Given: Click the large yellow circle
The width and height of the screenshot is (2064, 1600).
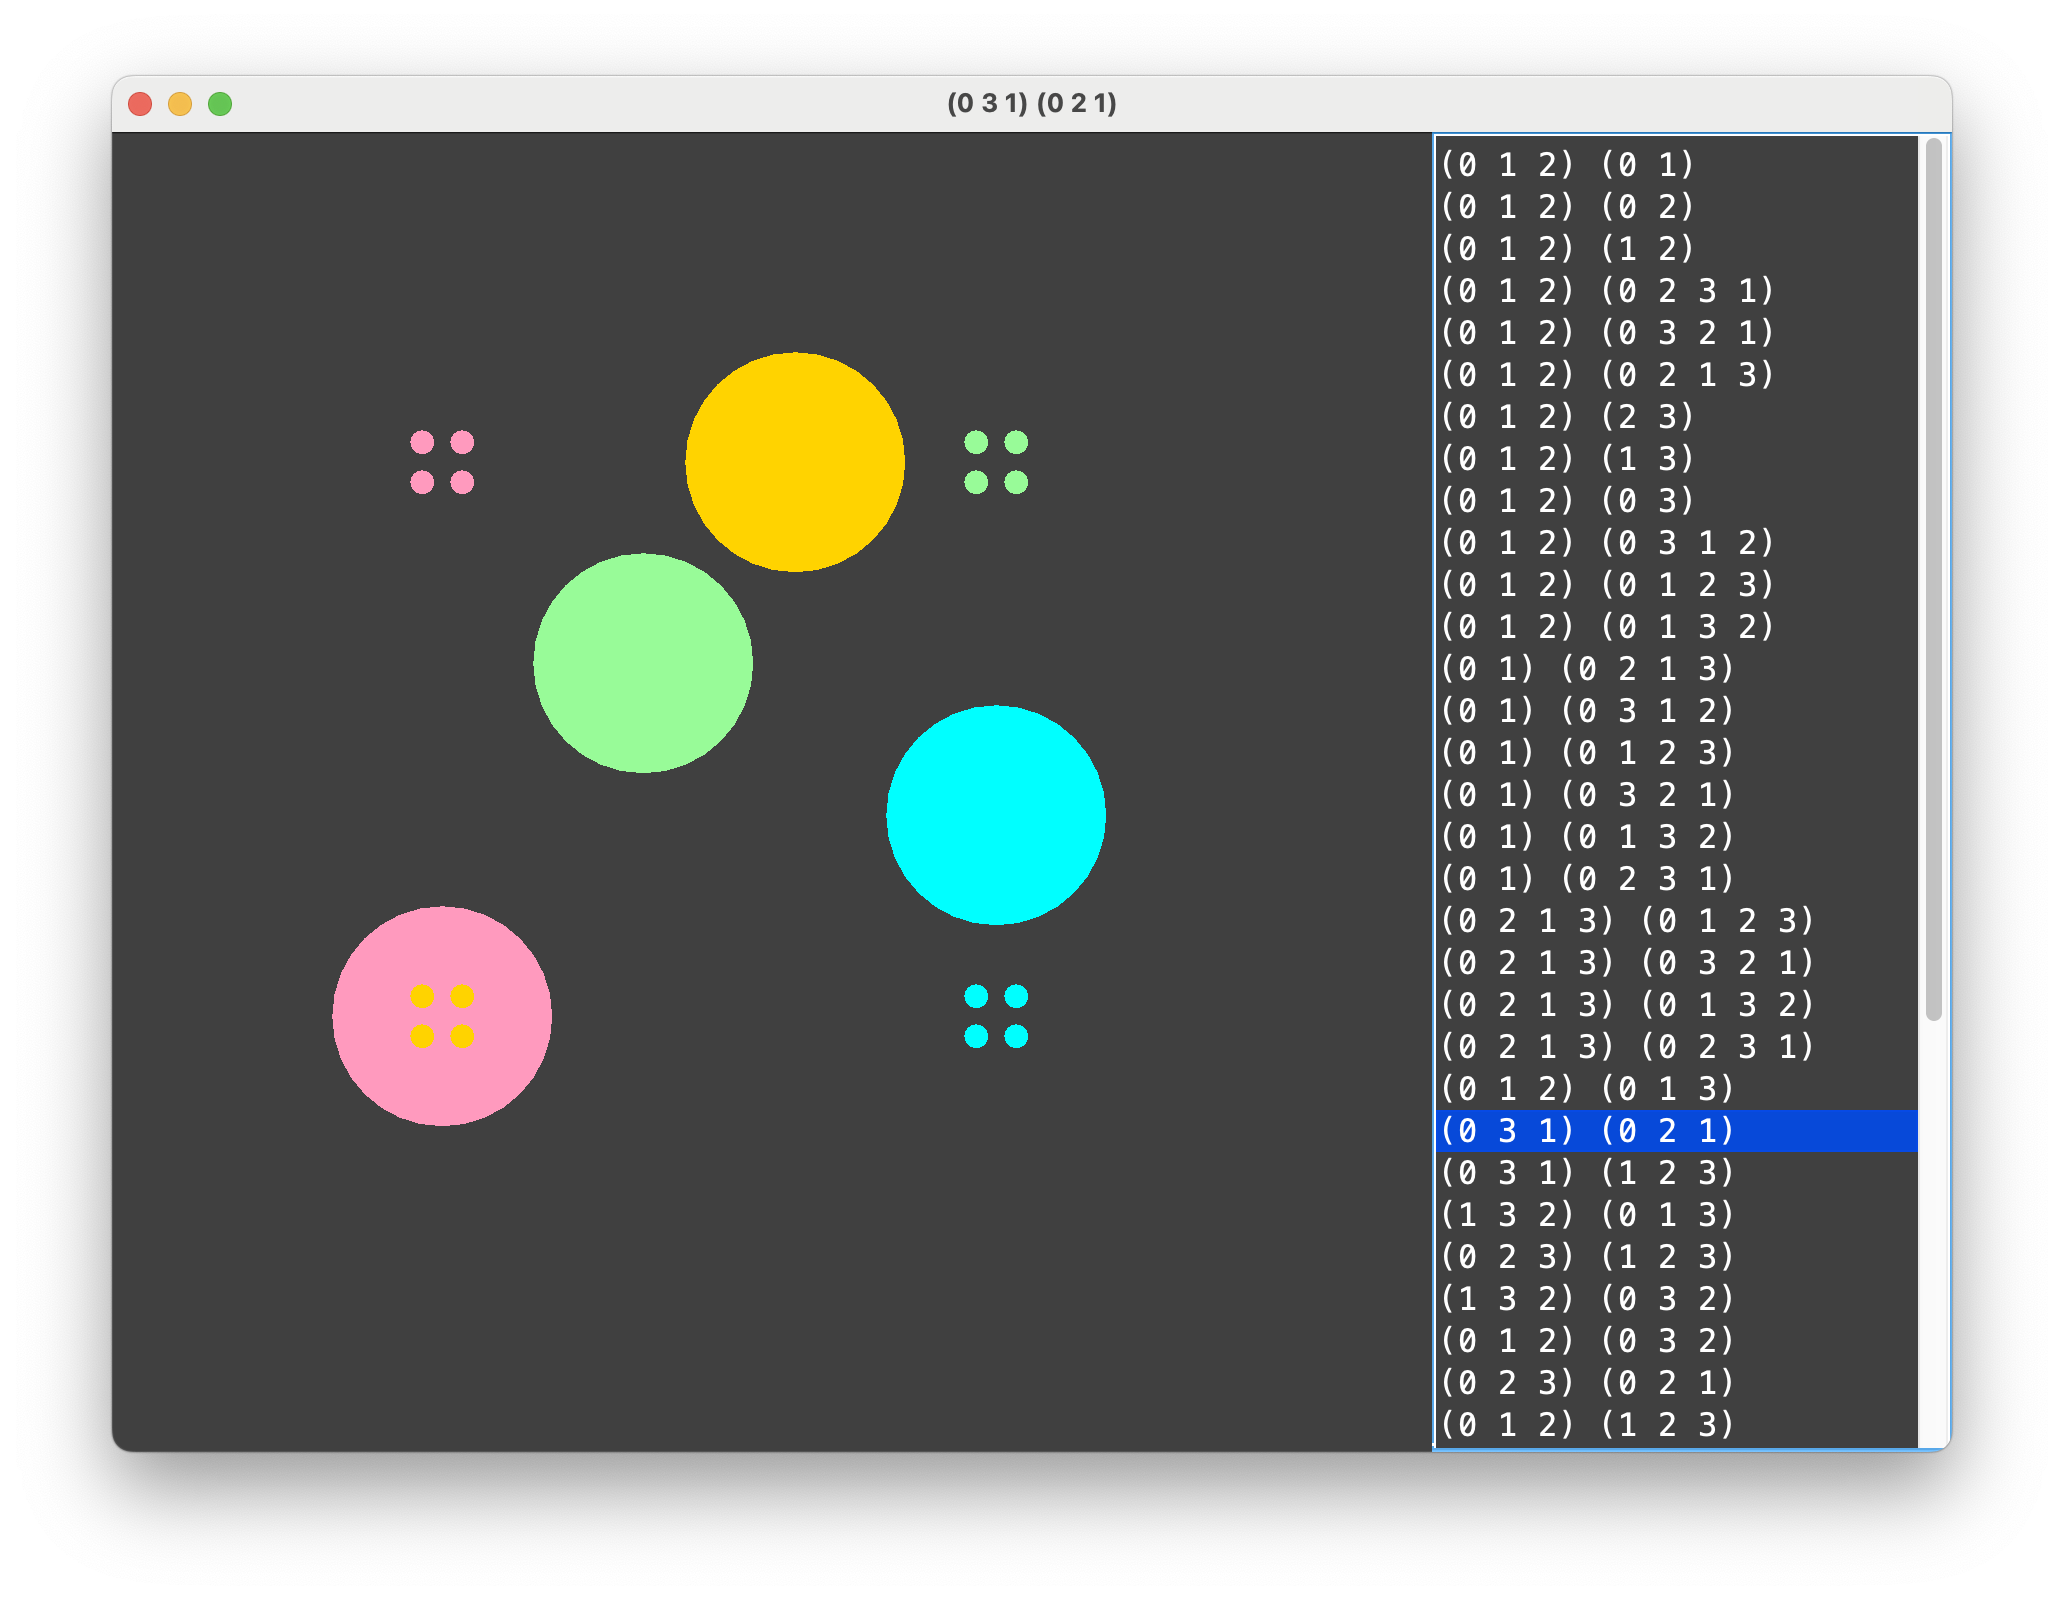Looking at the screenshot, I should coord(795,462).
